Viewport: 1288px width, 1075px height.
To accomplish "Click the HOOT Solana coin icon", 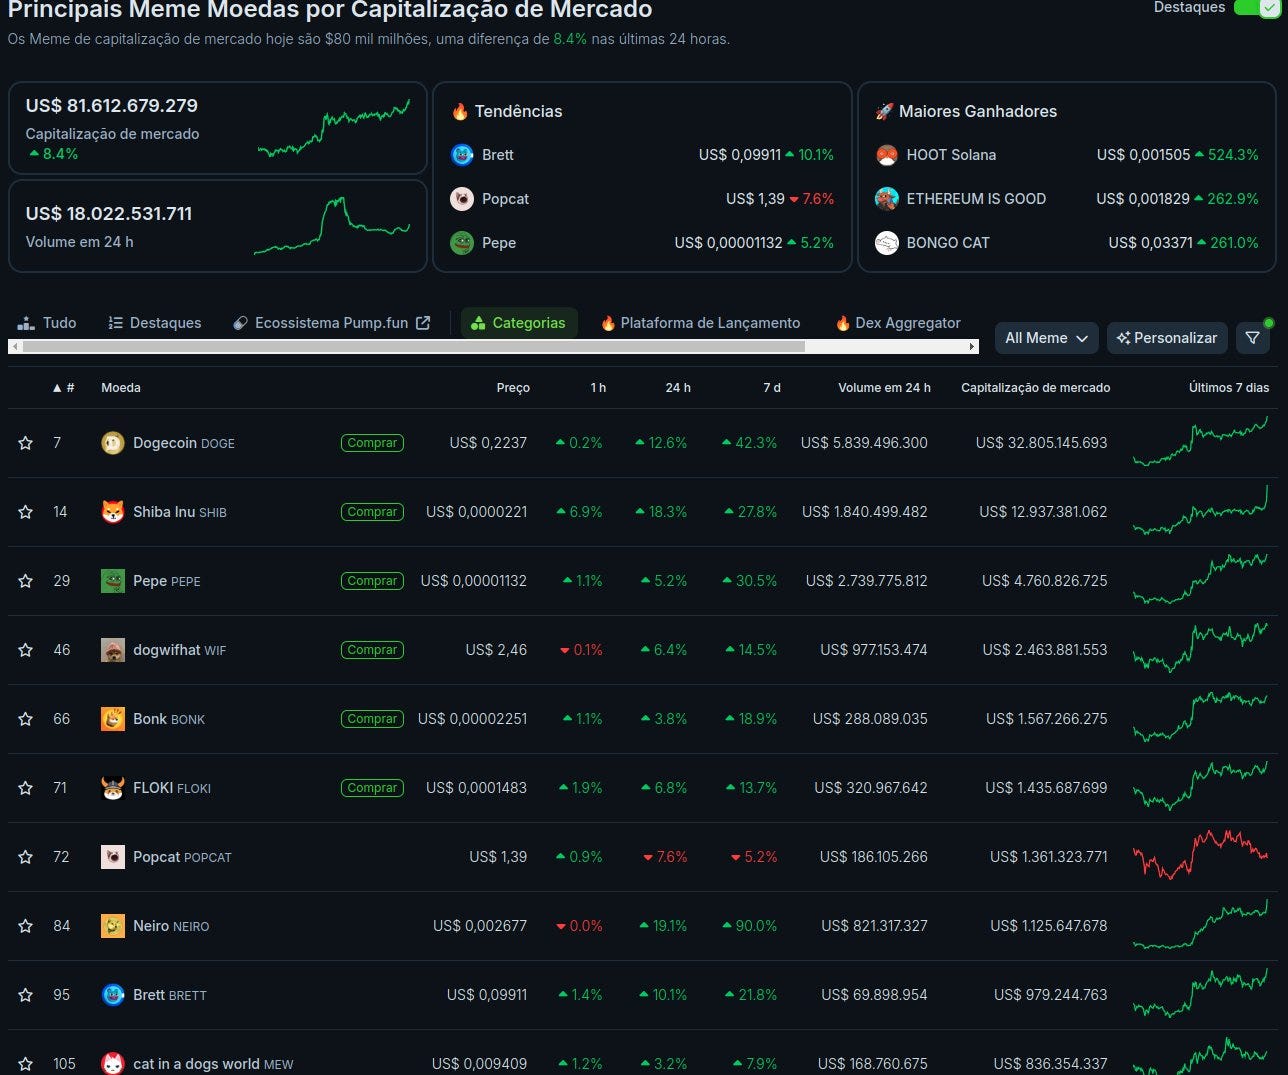I will click(x=887, y=155).
